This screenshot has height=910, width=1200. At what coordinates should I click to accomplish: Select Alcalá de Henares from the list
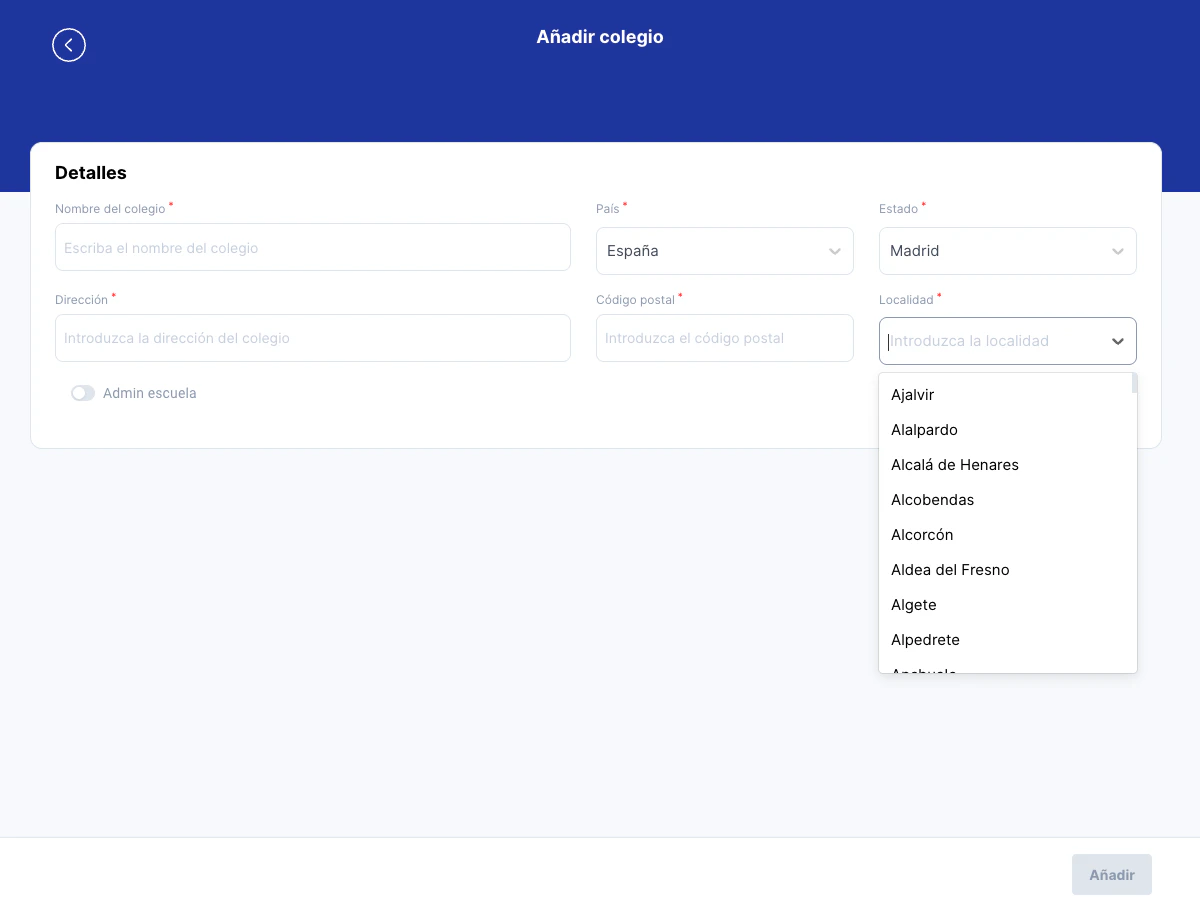pyautogui.click(x=954, y=464)
